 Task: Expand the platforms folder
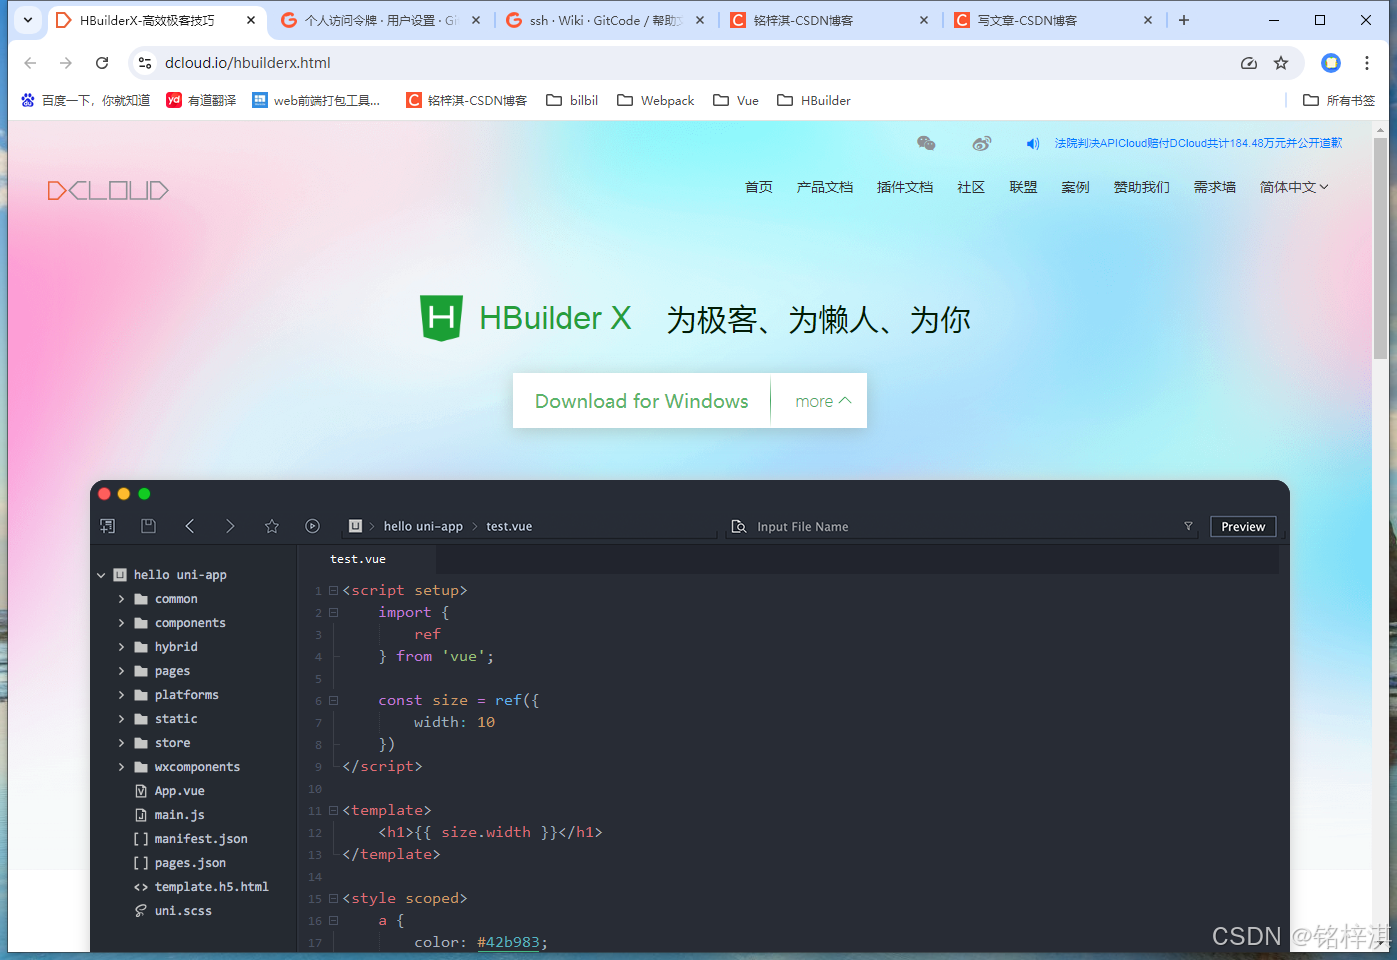pos(122,695)
